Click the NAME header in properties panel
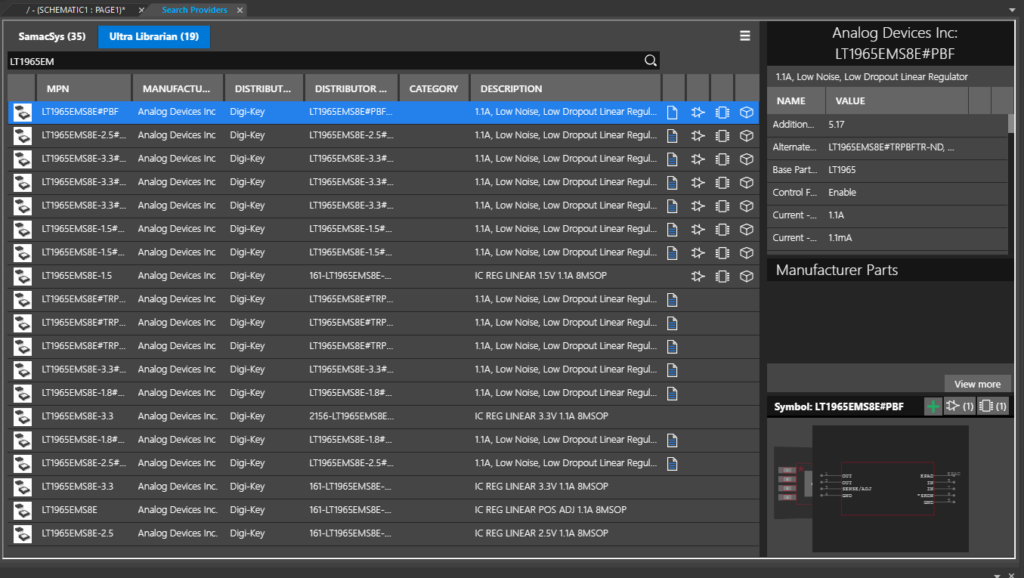This screenshot has width=1024, height=578. pyautogui.click(x=796, y=101)
